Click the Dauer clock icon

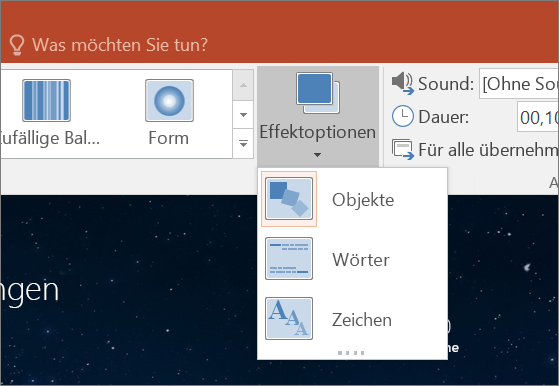pos(403,116)
